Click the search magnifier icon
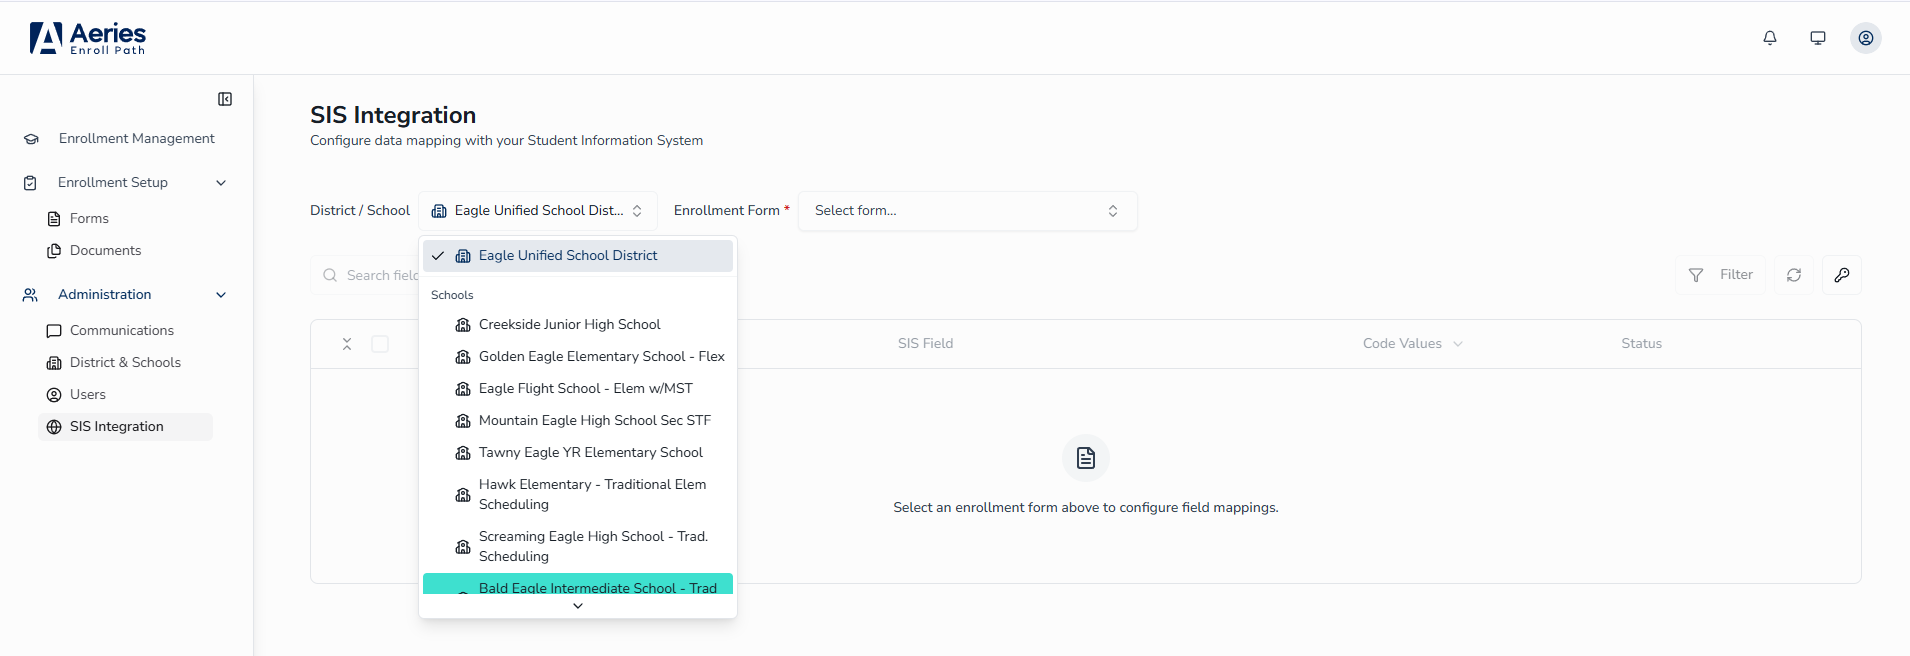This screenshot has height=656, width=1910. click(330, 275)
